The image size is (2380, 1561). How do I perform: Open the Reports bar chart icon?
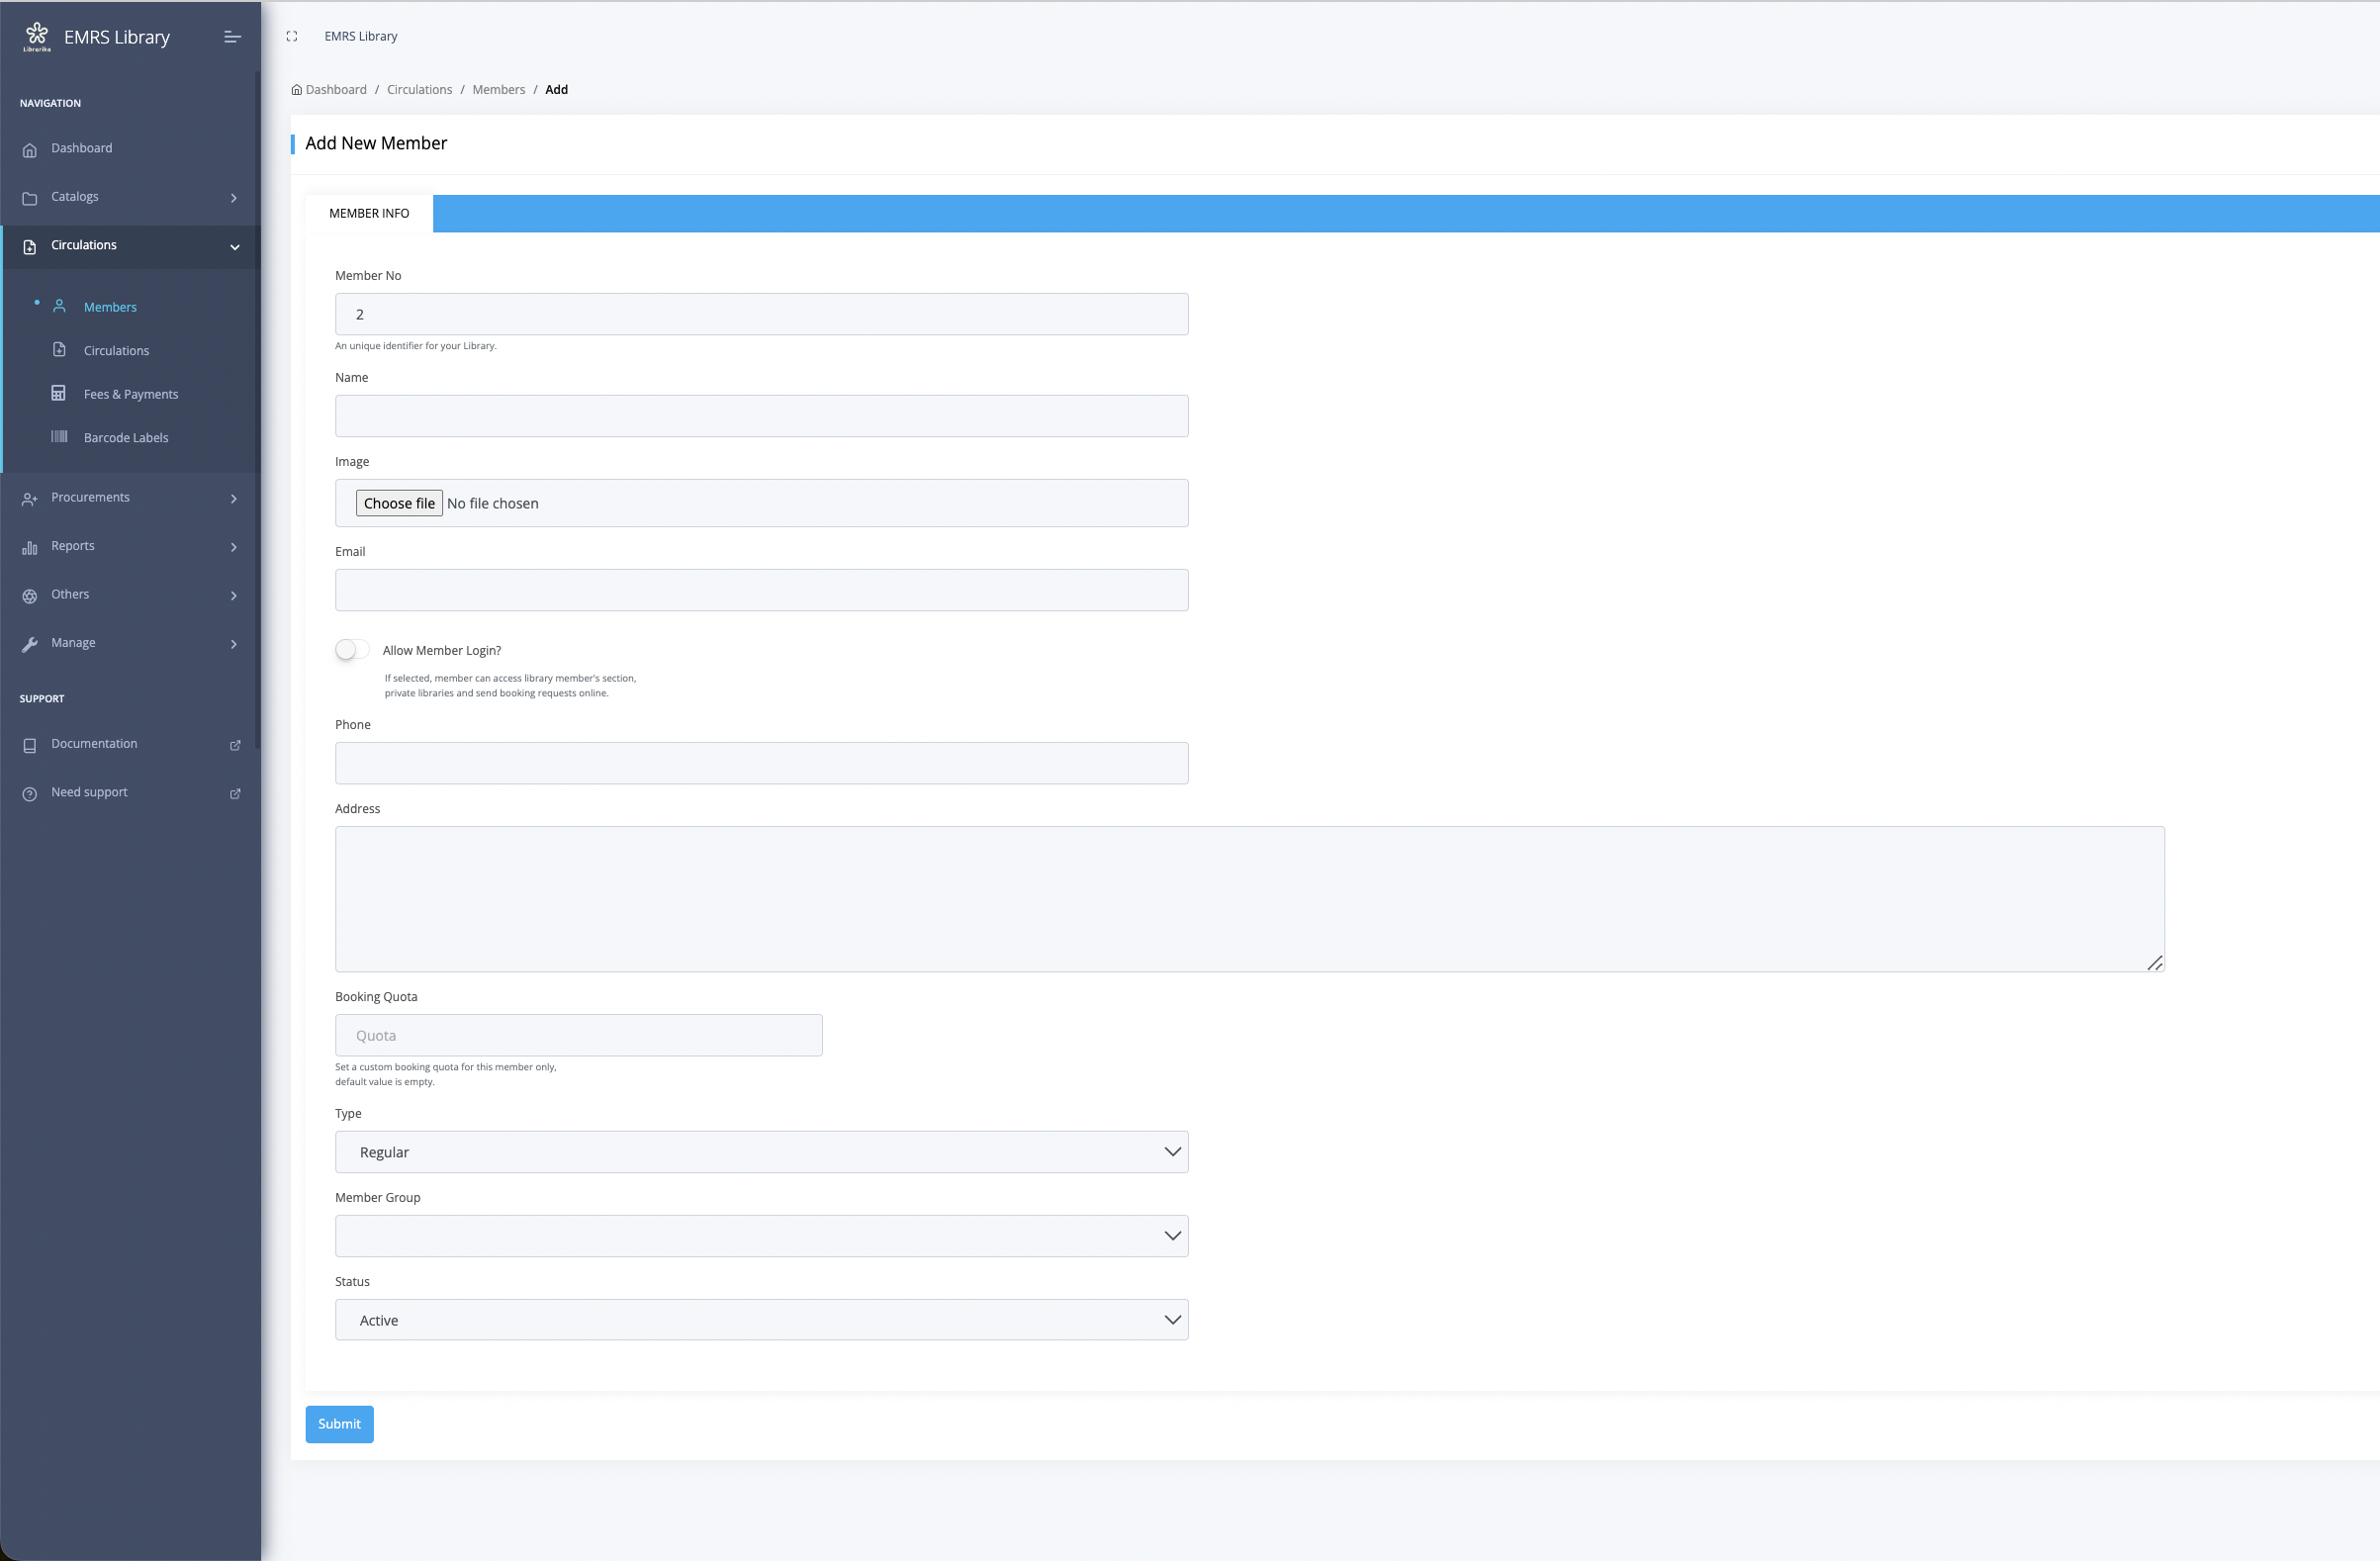point(30,547)
